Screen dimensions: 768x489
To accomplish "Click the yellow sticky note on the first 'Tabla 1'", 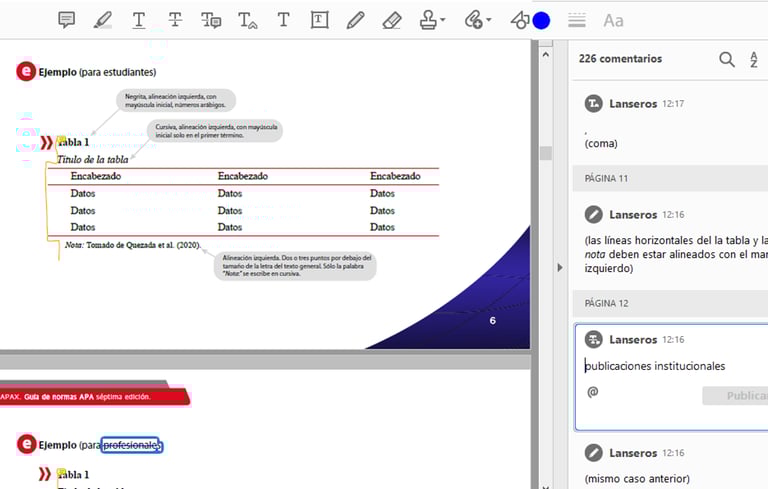I will (x=62, y=142).
